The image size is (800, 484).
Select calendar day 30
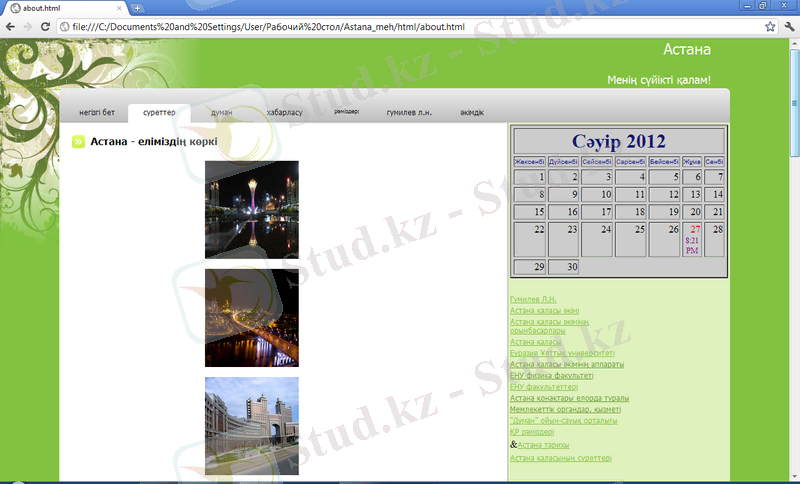coord(563,267)
